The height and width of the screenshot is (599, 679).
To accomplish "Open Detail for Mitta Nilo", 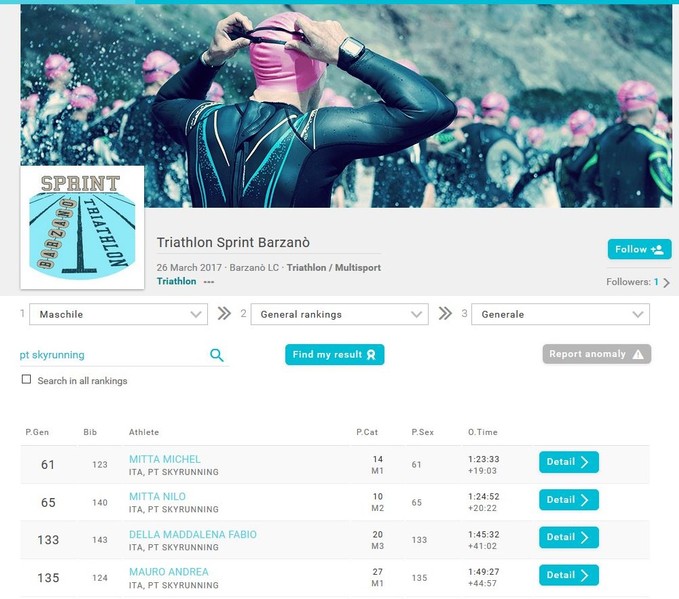I will [x=569, y=500].
